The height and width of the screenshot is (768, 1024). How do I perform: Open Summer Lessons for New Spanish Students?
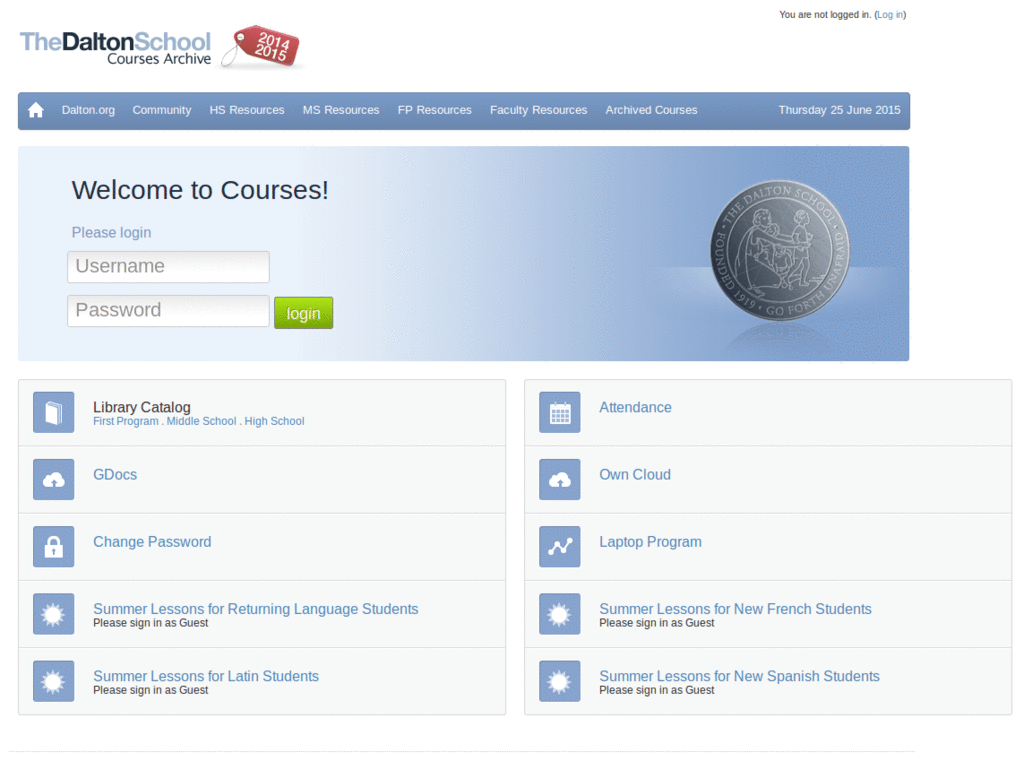click(x=739, y=677)
